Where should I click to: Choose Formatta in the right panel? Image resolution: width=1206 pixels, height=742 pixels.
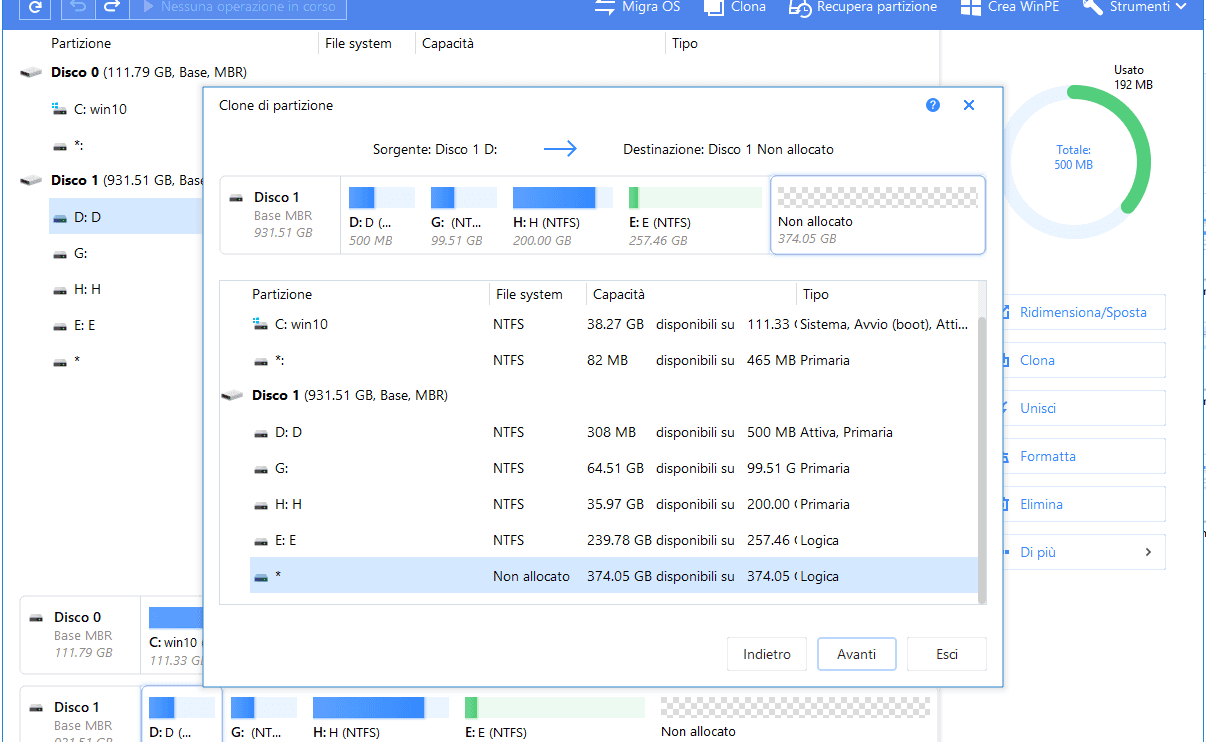pyautogui.click(x=1047, y=456)
